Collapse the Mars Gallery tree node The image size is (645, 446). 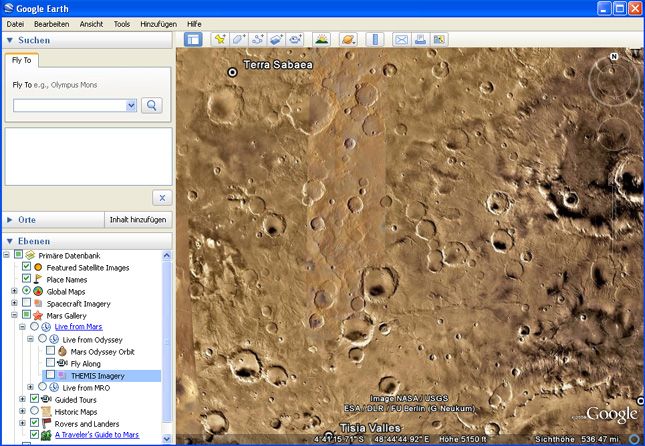pyautogui.click(x=14, y=315)
